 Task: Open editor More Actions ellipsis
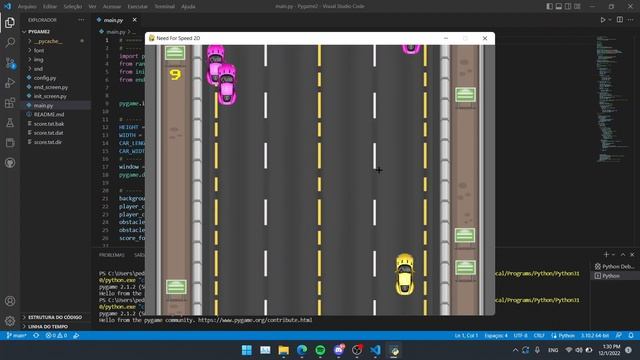(x=631, y=20)
